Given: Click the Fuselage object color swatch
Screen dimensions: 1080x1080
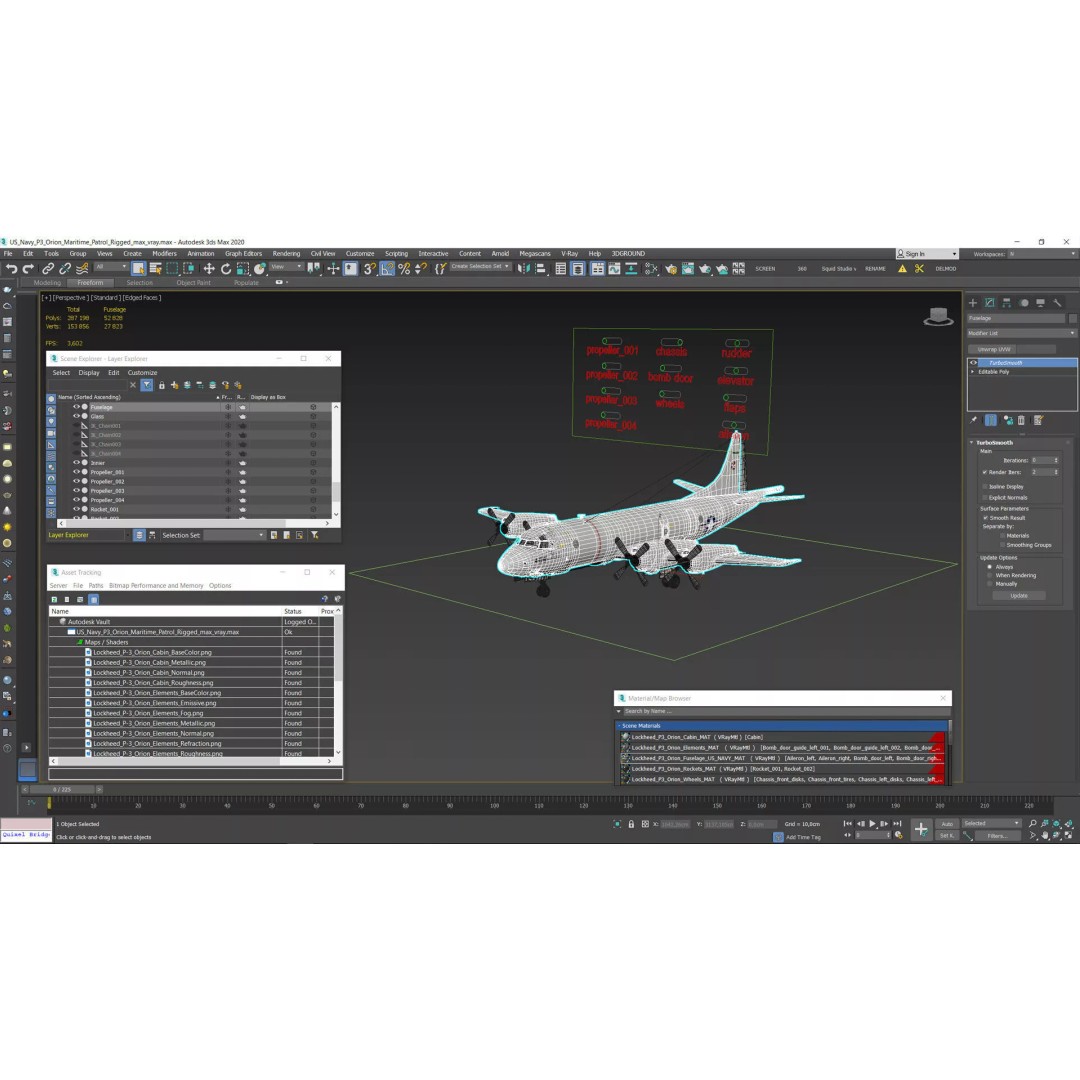Looking at the screenshot, I should click(x=1072, y=318).
